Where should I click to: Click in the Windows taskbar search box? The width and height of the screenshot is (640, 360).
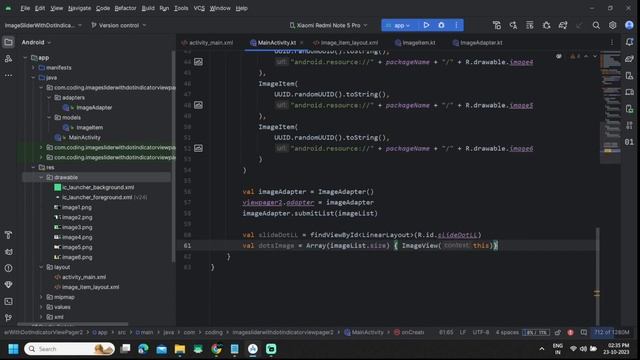(69, 349)
